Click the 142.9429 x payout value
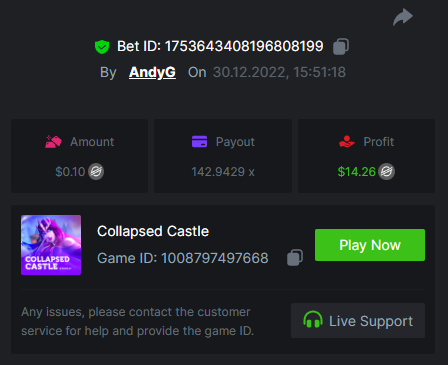This screenshot has height=365, width=448. (x=223, y=172)
